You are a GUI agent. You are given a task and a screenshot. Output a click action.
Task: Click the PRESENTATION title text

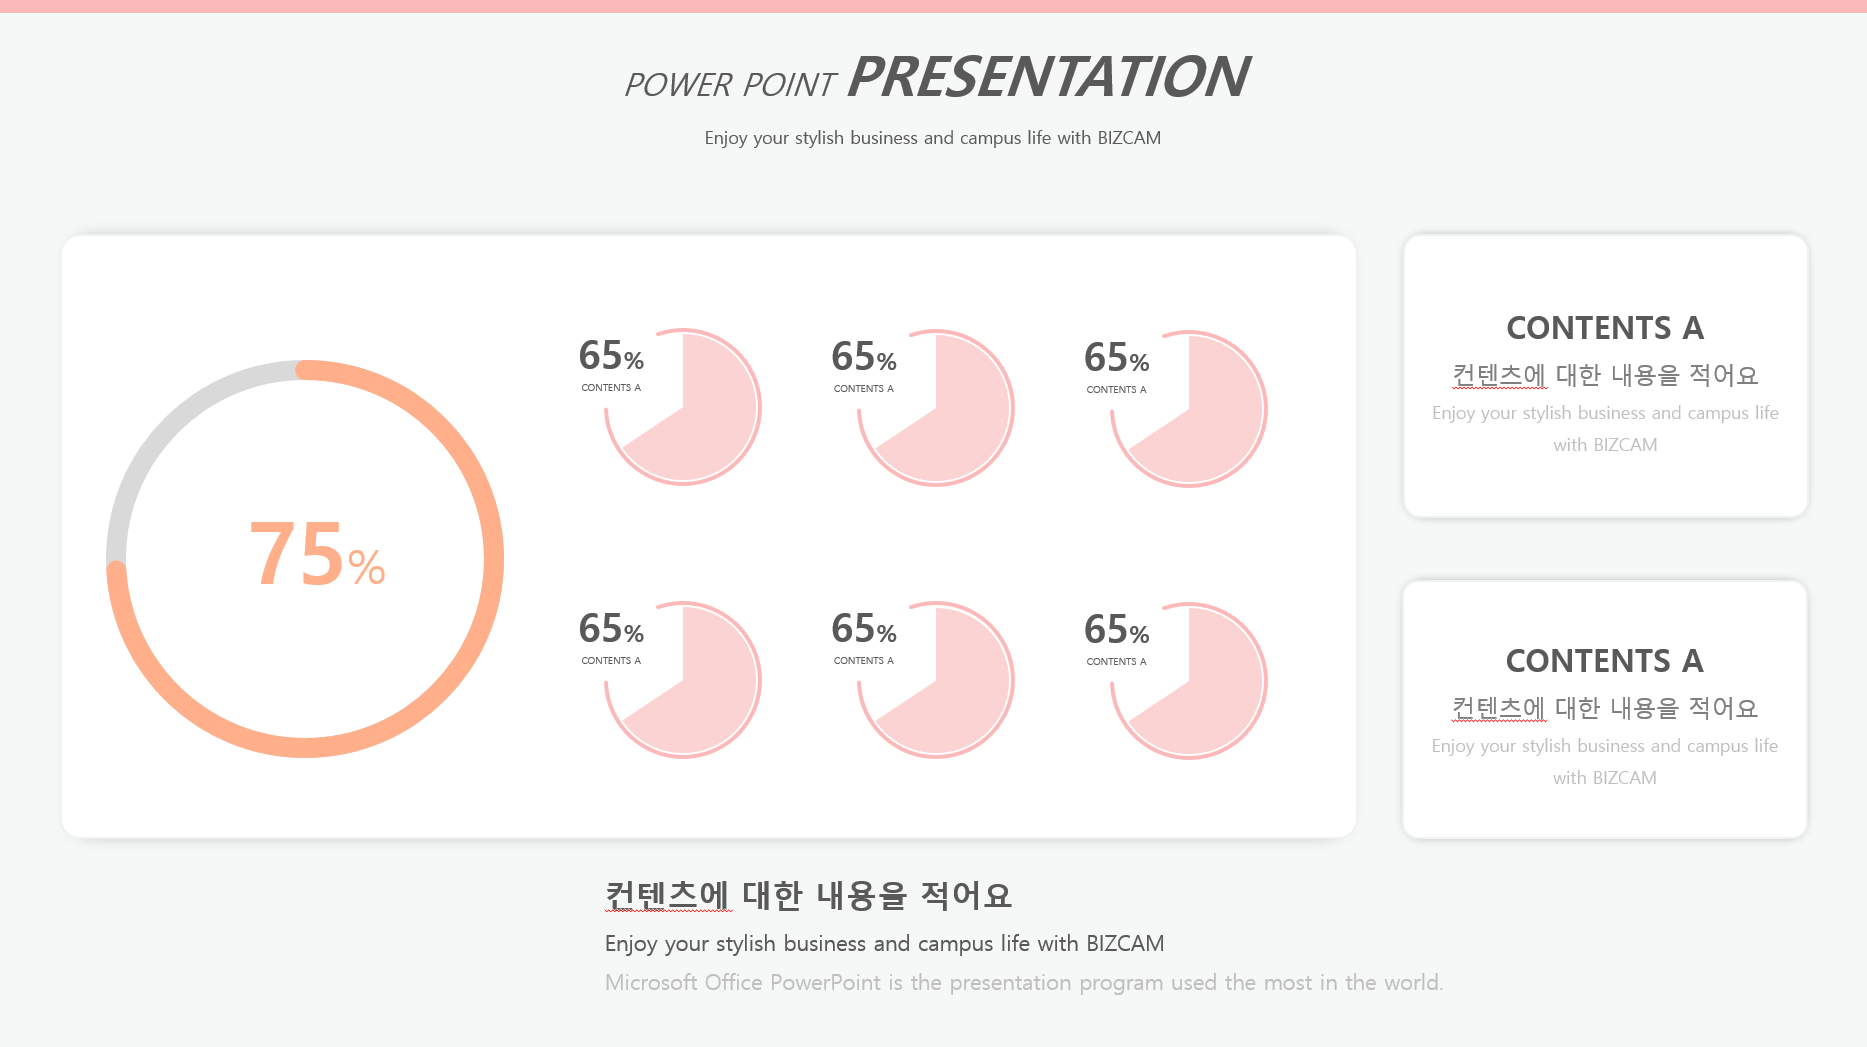[1048, 77]
